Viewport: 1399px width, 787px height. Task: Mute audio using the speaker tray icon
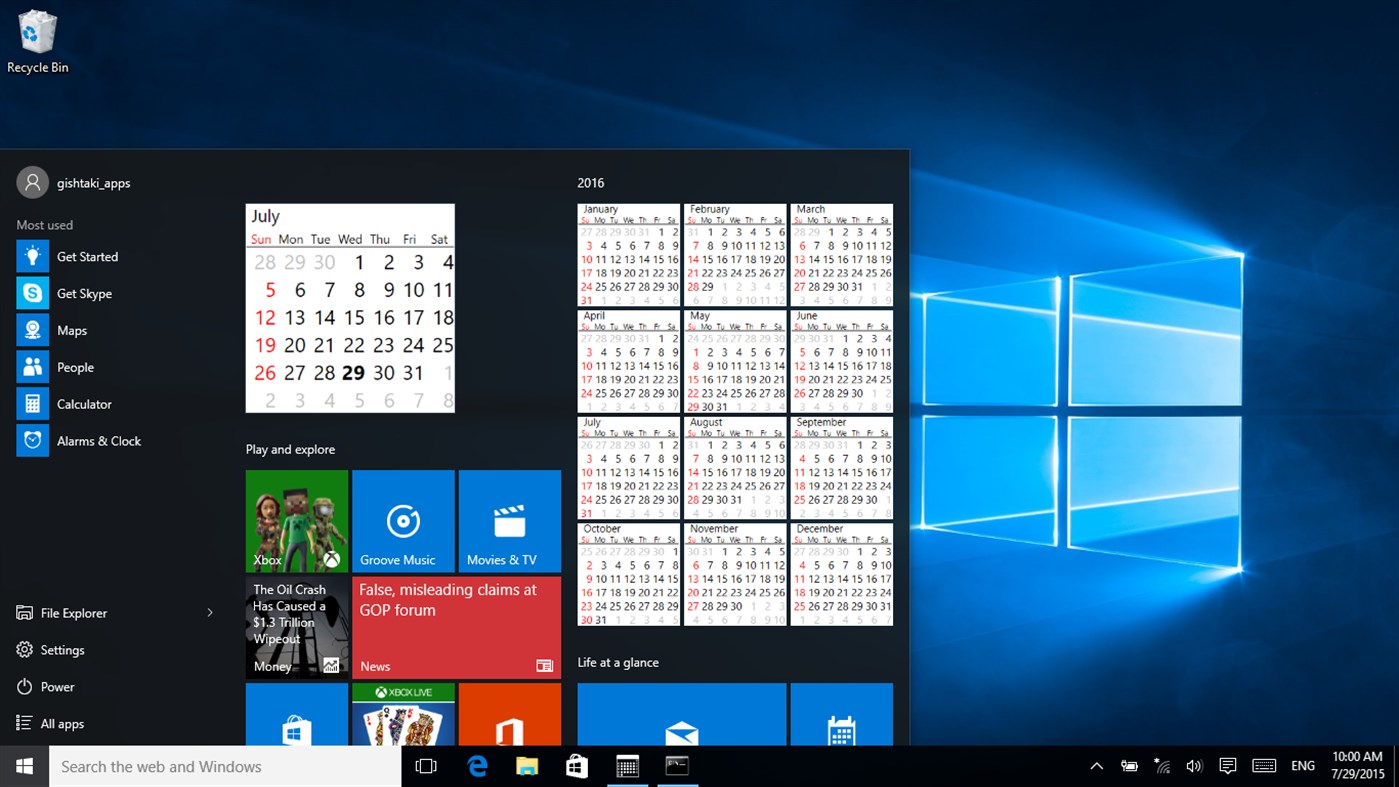coord(1194,765)
